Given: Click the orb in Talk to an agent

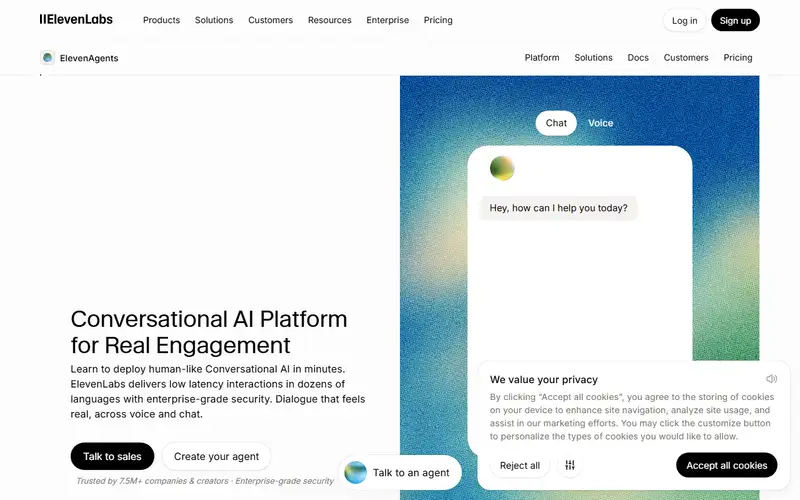Looking at the screenshot, I should tap(356, 472).
